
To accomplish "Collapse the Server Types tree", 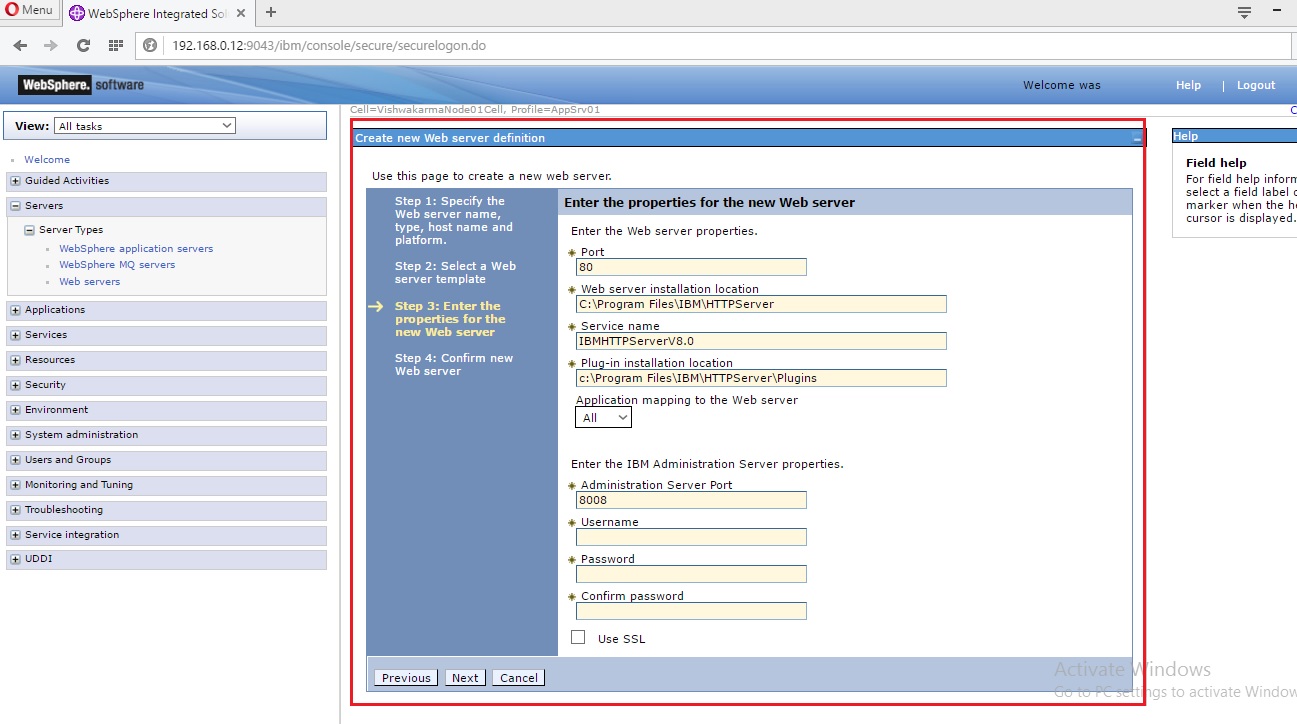I will [x=31, y=229].
